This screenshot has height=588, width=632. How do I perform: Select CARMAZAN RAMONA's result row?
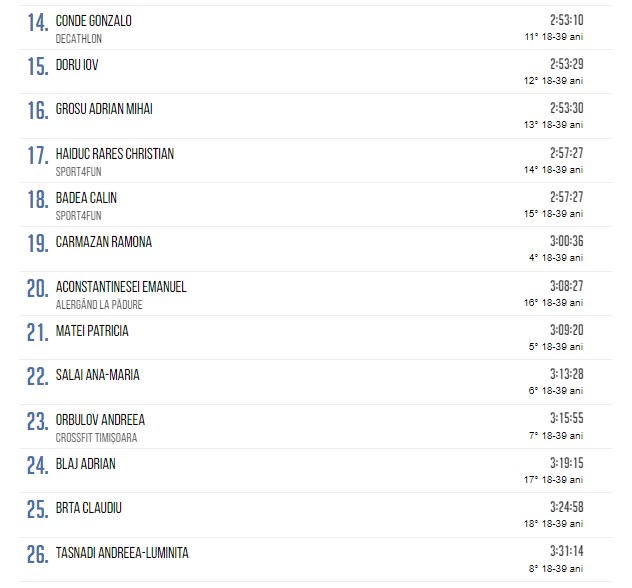(104, 242)
